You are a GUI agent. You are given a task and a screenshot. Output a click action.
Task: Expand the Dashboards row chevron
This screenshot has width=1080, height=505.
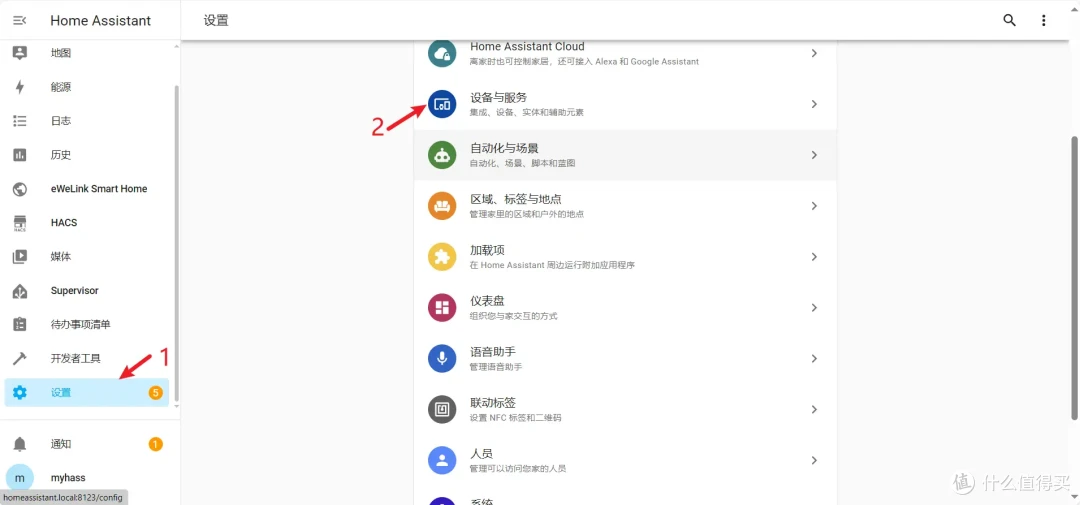point(814,308)
